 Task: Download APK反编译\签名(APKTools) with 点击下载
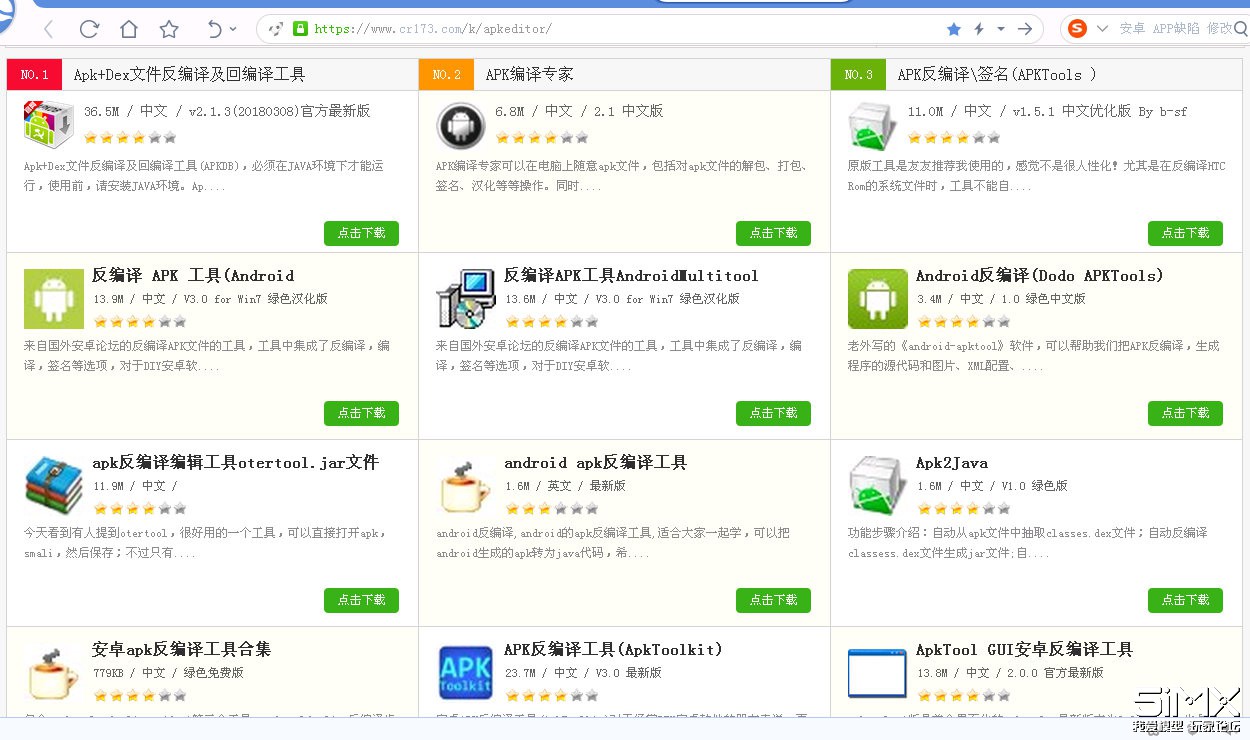pos(1185,233)
